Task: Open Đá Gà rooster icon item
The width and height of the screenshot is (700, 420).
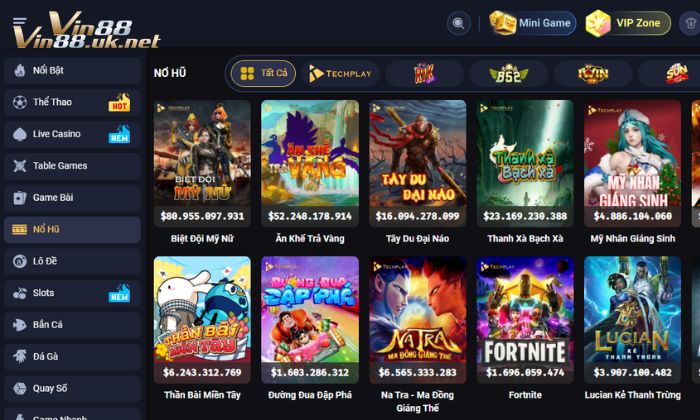Action: [20, 356]
